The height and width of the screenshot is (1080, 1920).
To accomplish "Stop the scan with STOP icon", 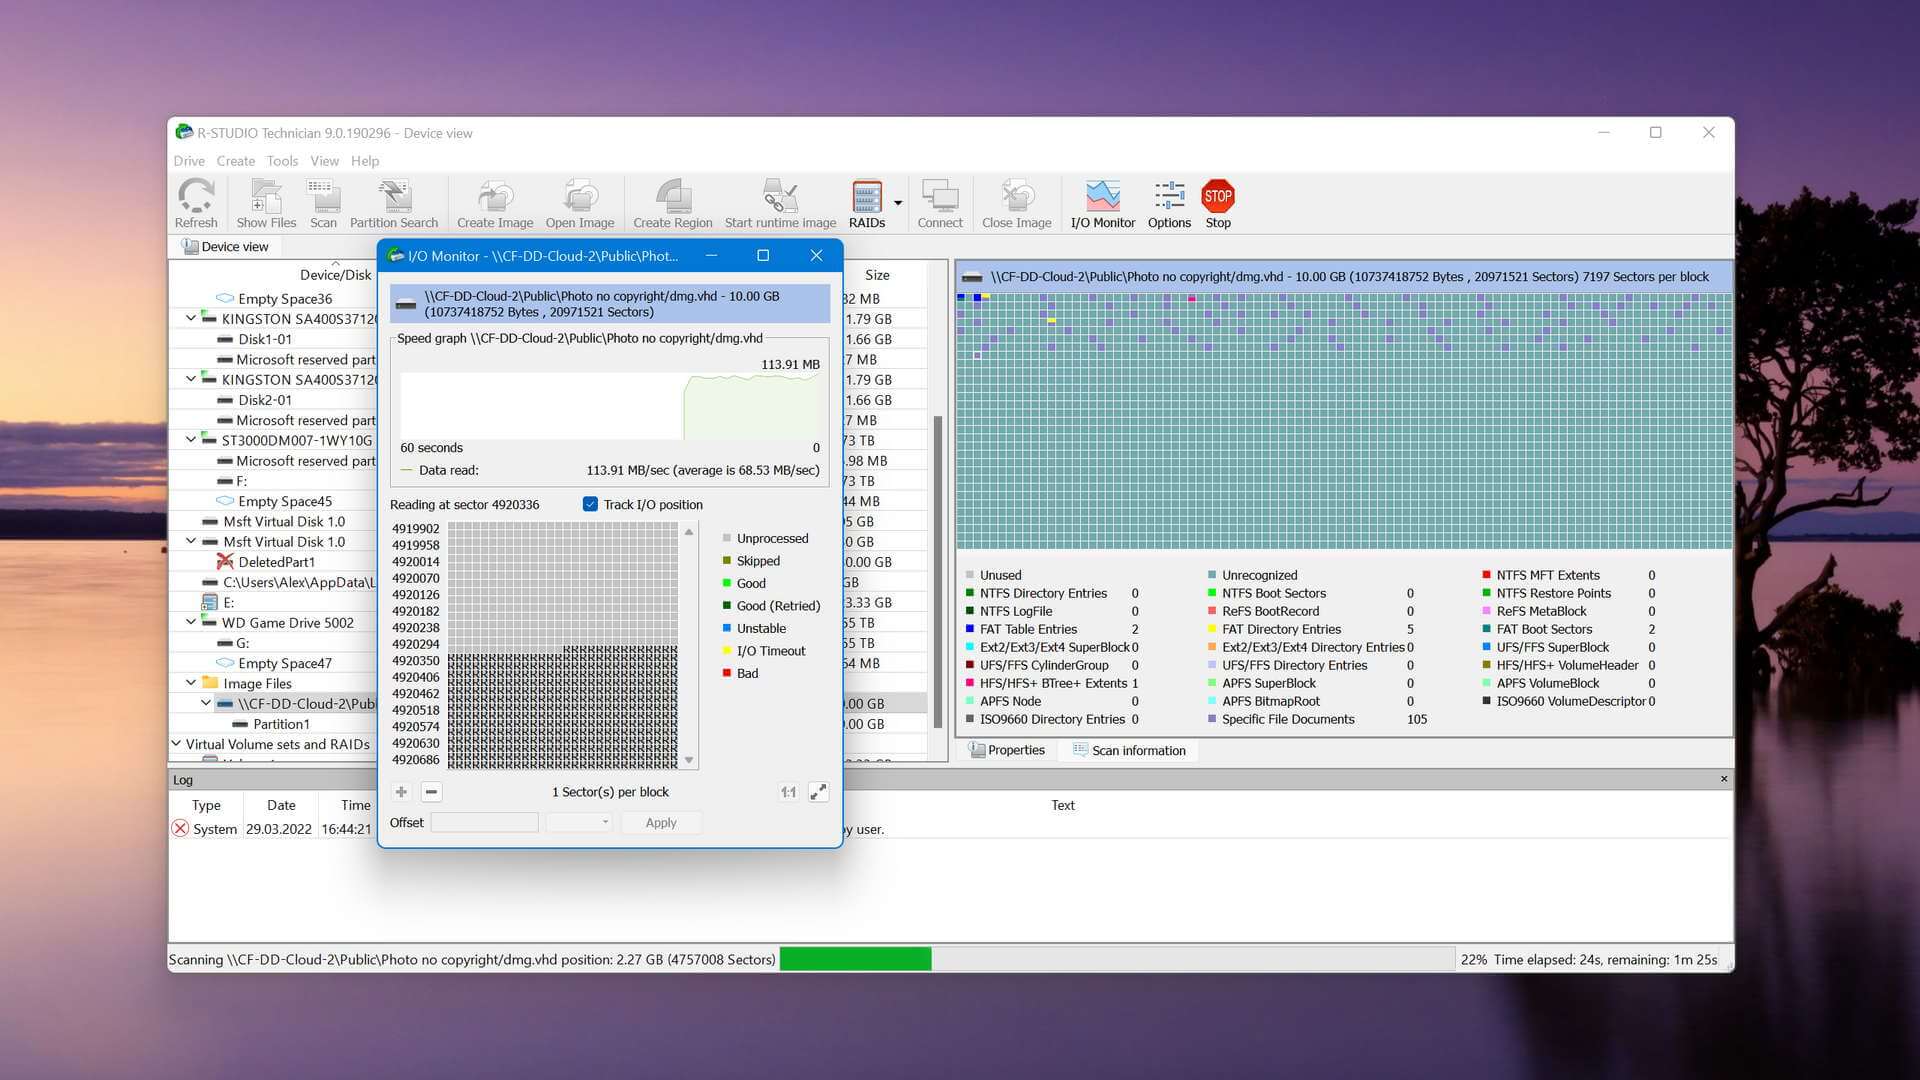I will 1218,203.
